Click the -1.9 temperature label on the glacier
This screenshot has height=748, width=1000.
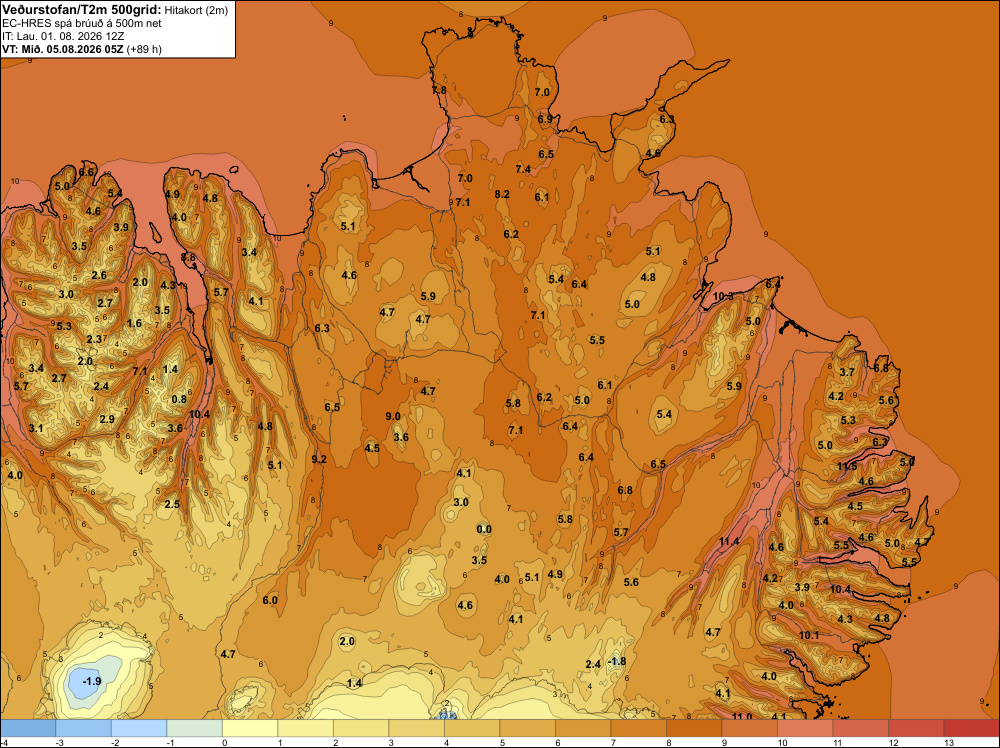(92, 681)
